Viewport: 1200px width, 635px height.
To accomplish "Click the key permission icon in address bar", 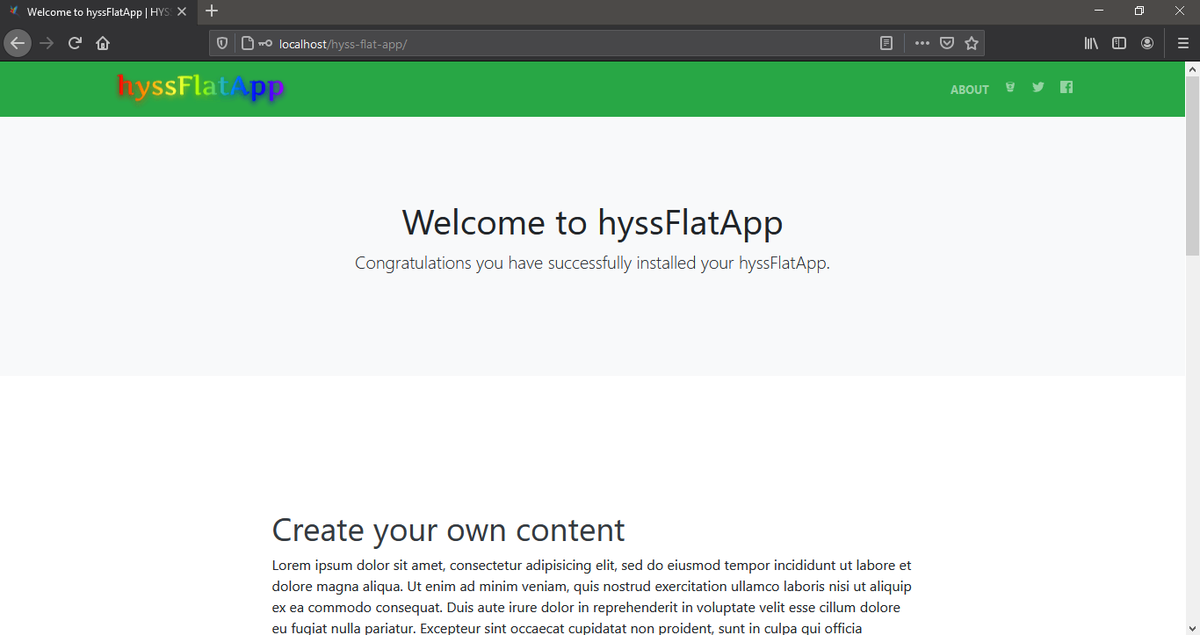I will coord(265,44).
